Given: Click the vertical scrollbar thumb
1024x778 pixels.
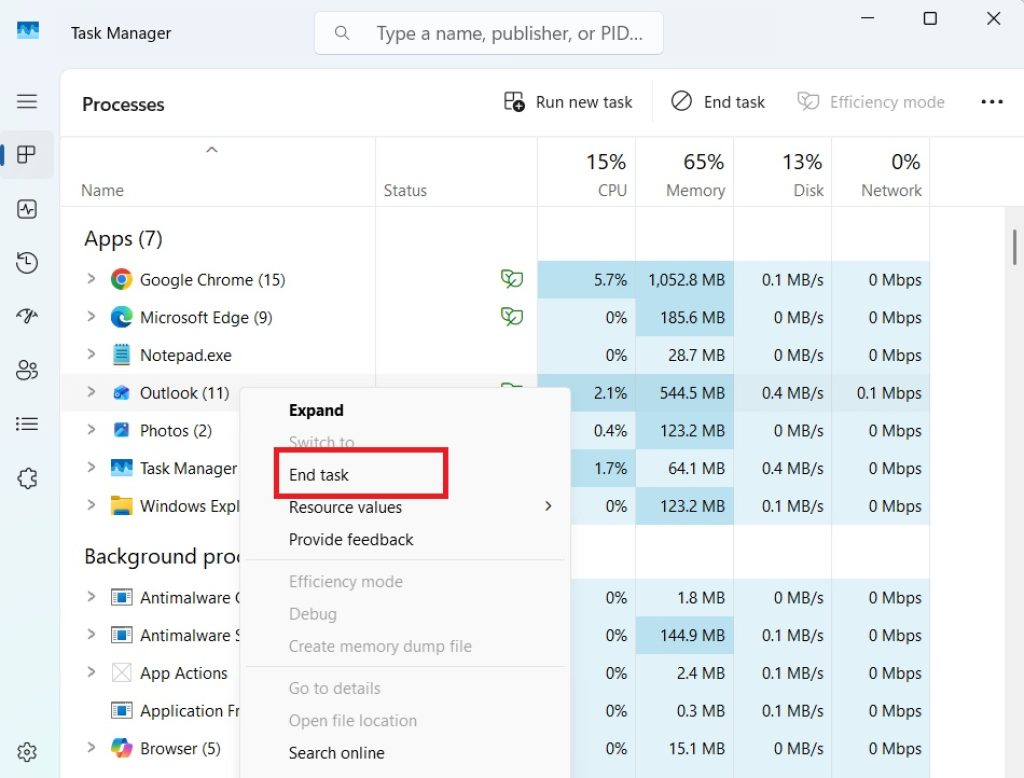Looking at the screenshot, I should [1014, 247].
